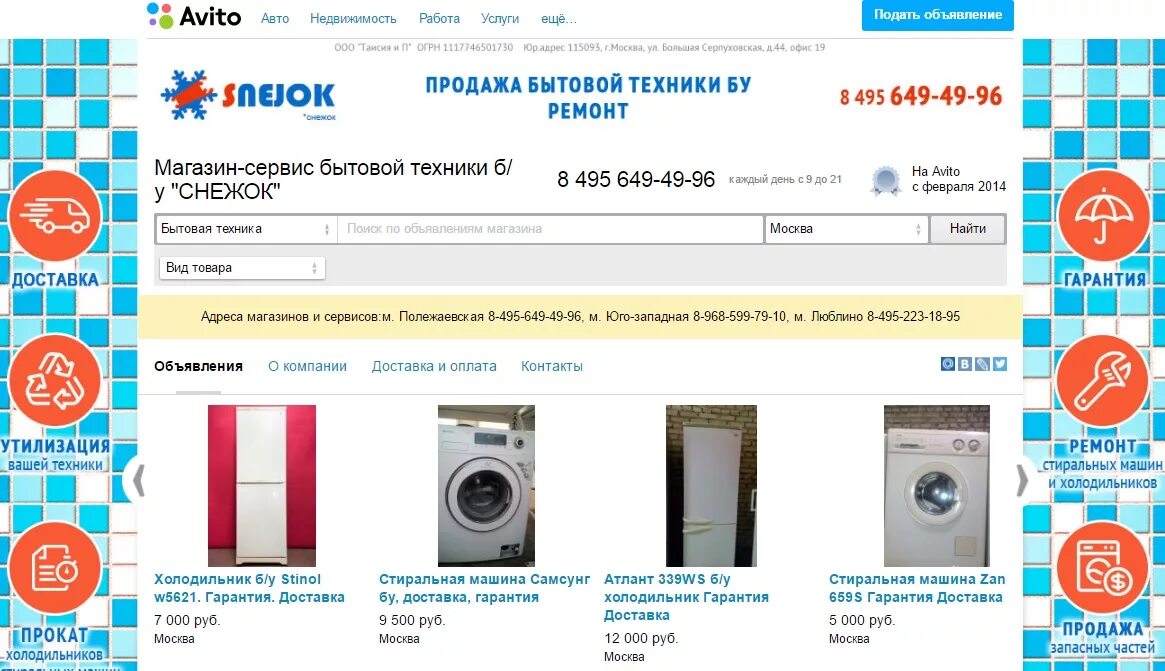Click the Доставка truck icon
The height and width of the screenshot is (671, 1165).
coord(55,215)
